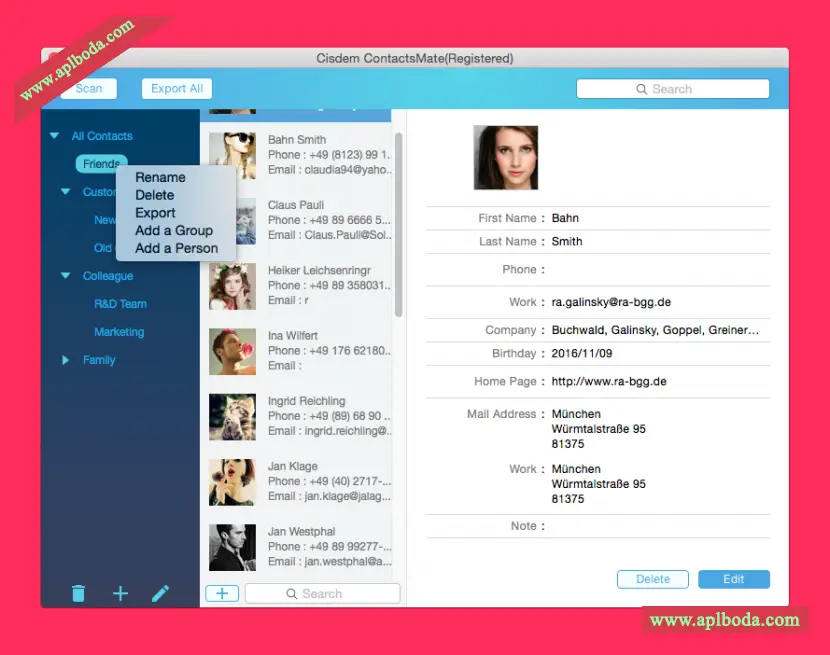Screen dimensions: 830x655
Task: Click the Edit button in the contact details
Action: 734,579
